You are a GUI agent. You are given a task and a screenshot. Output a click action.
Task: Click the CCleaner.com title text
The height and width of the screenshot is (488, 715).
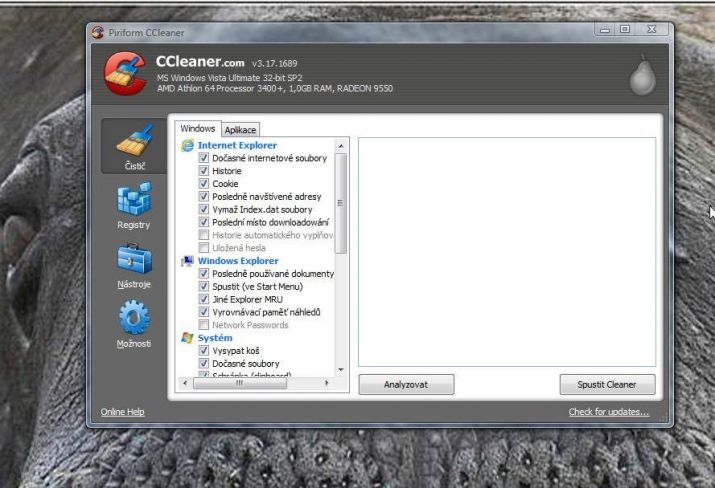point(200,61)
